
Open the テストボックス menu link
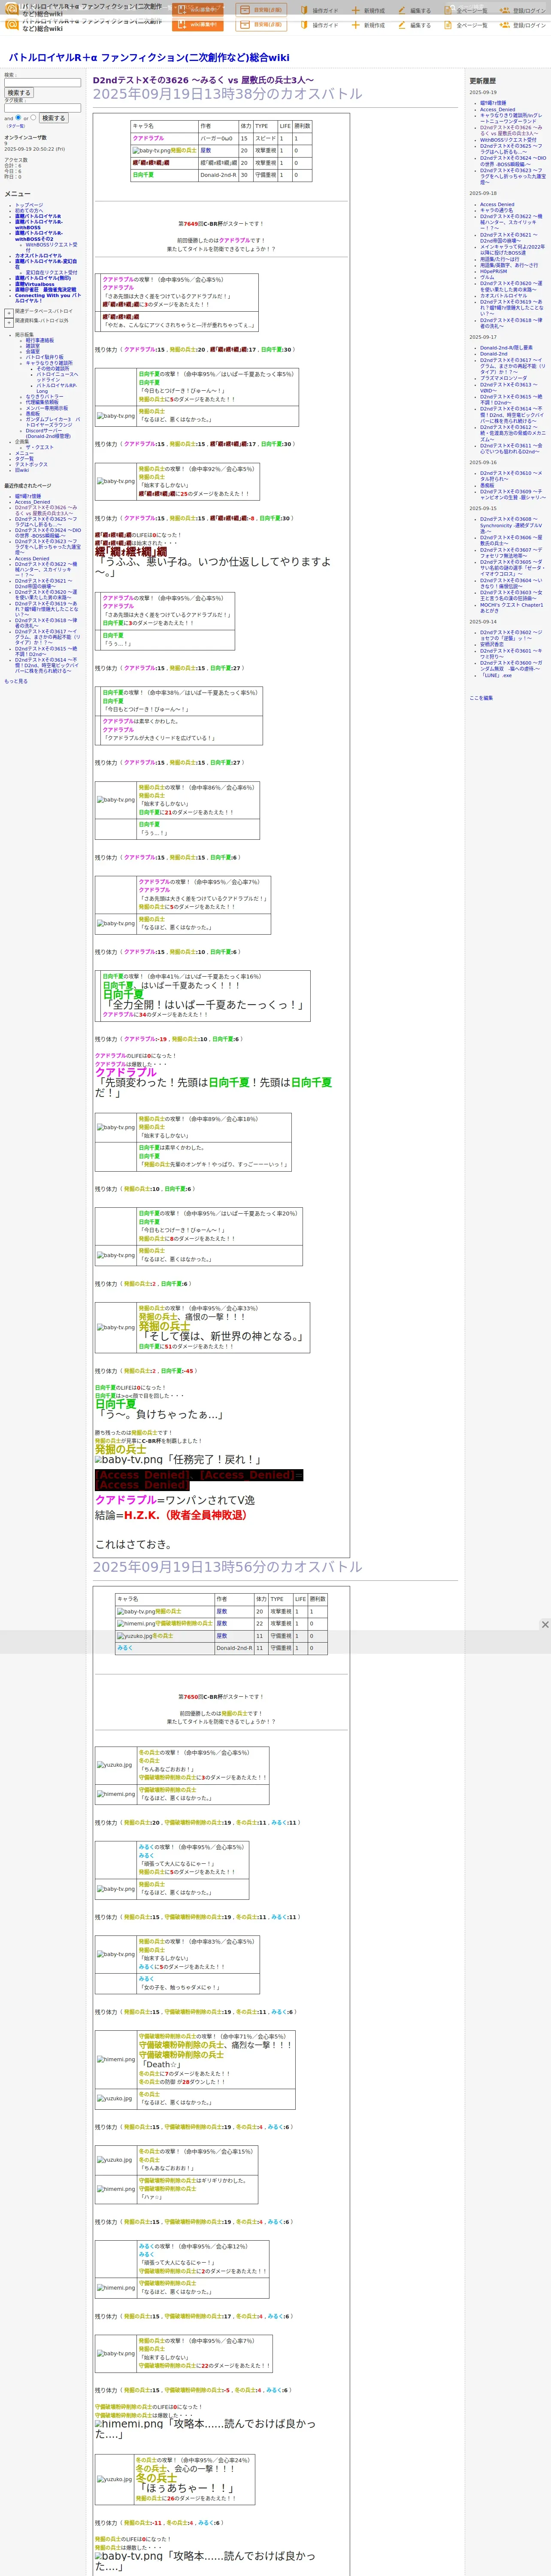(x=31, y=464)
